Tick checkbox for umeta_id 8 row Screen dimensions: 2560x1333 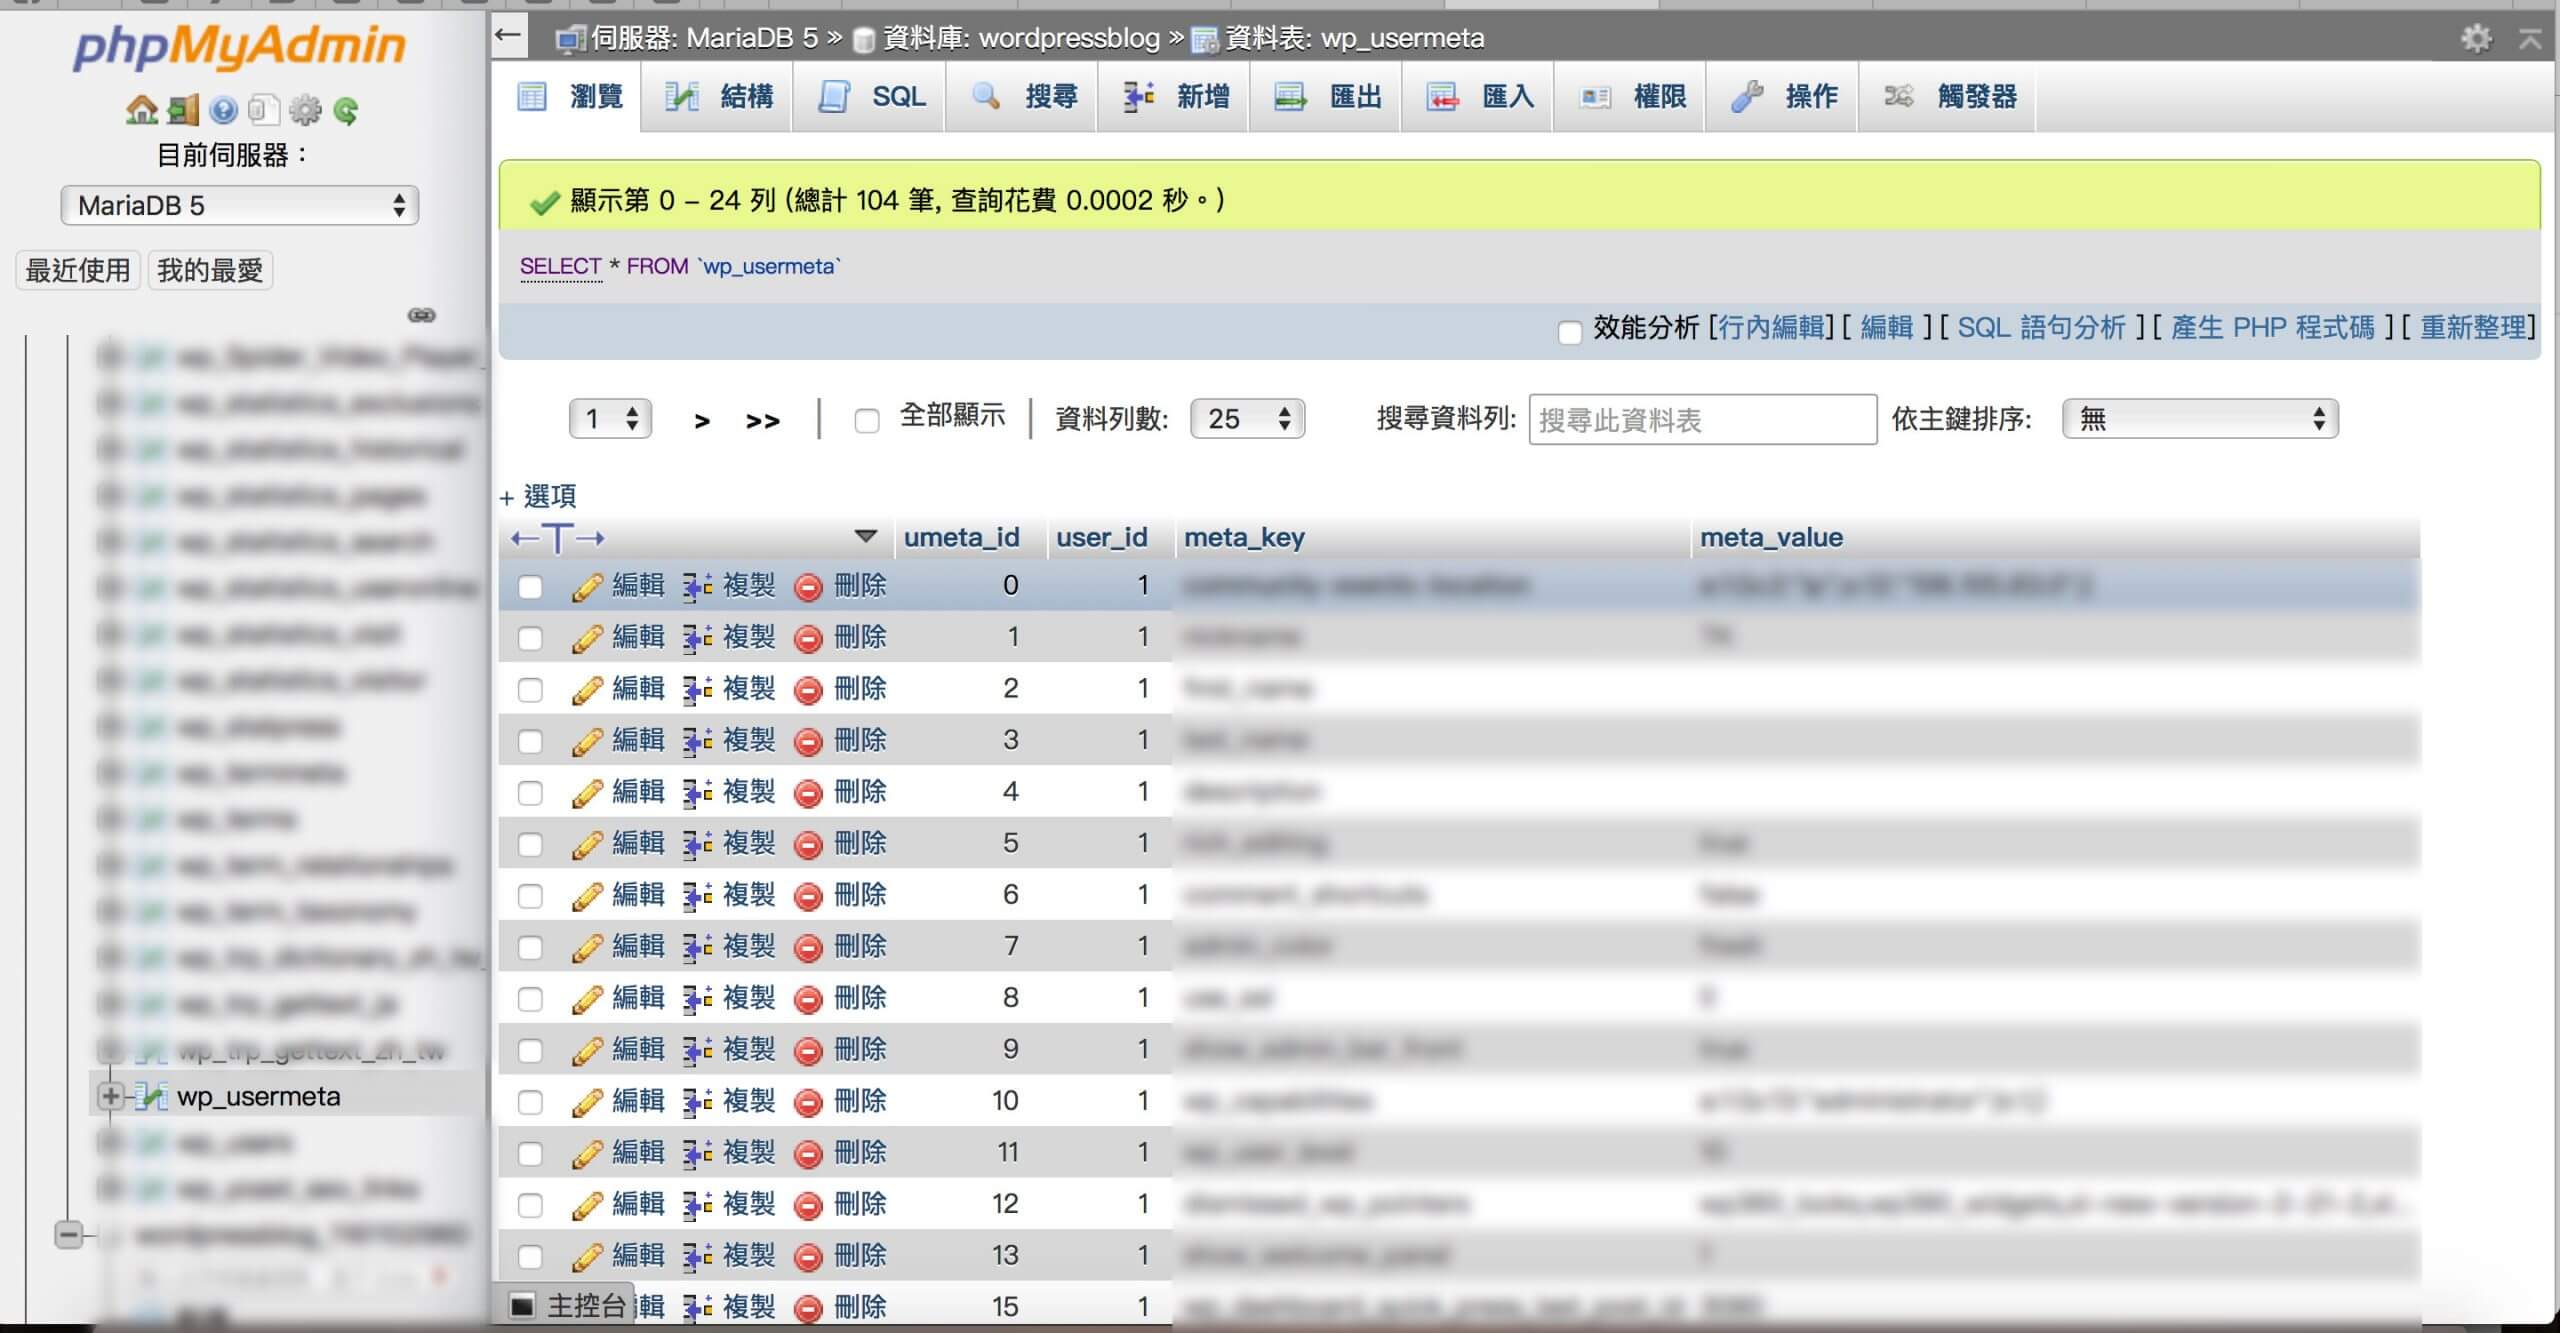pos(530,999)
